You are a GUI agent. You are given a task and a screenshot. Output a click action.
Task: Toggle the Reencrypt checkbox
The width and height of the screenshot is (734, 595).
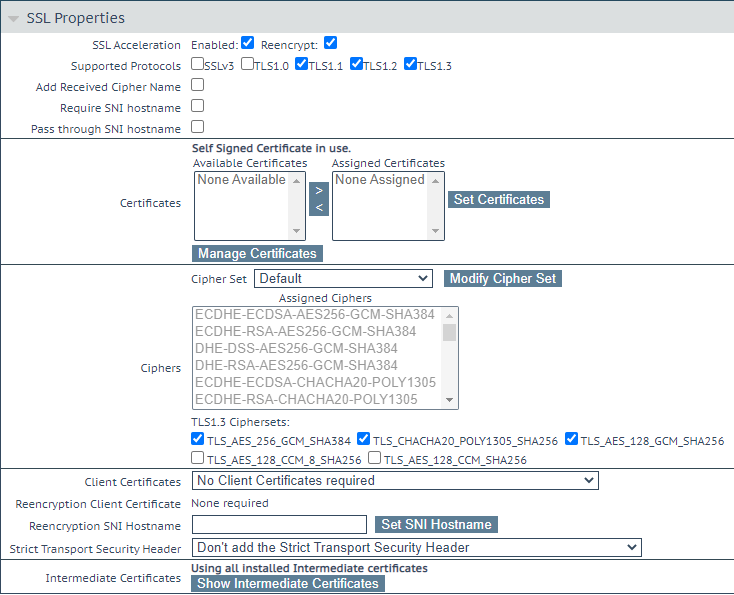[x=330, y=43]
